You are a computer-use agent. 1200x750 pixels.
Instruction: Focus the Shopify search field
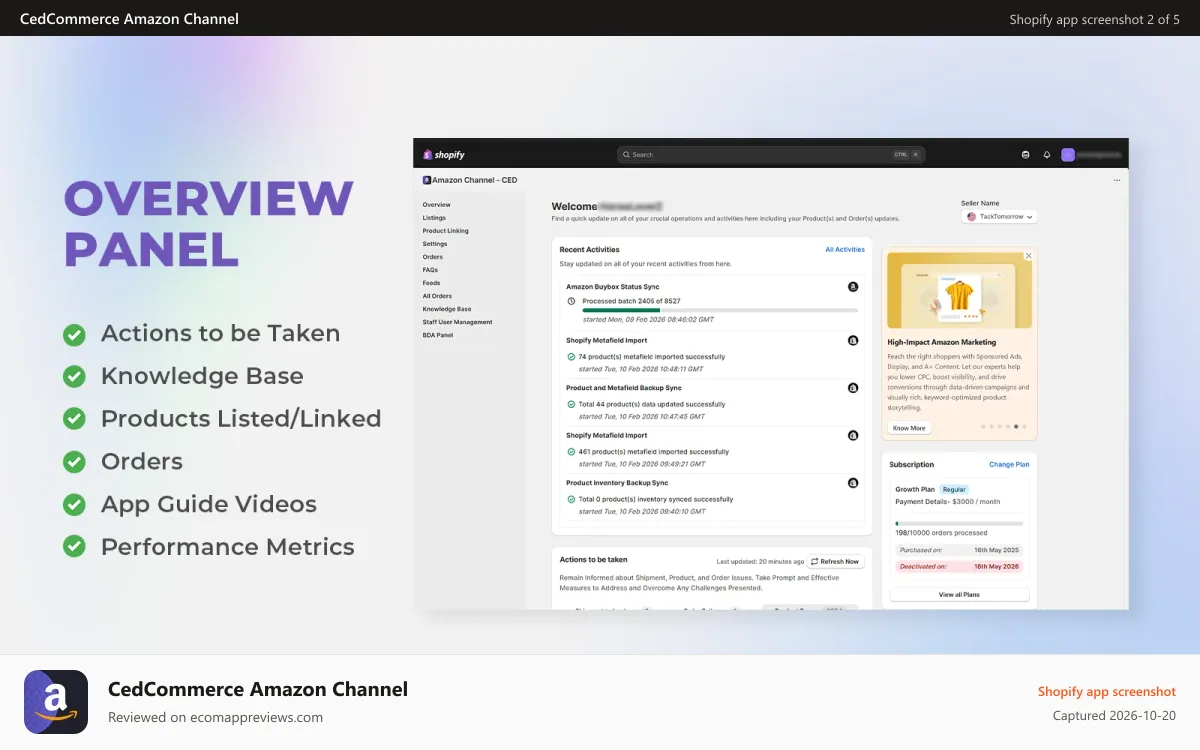point(771,155)
